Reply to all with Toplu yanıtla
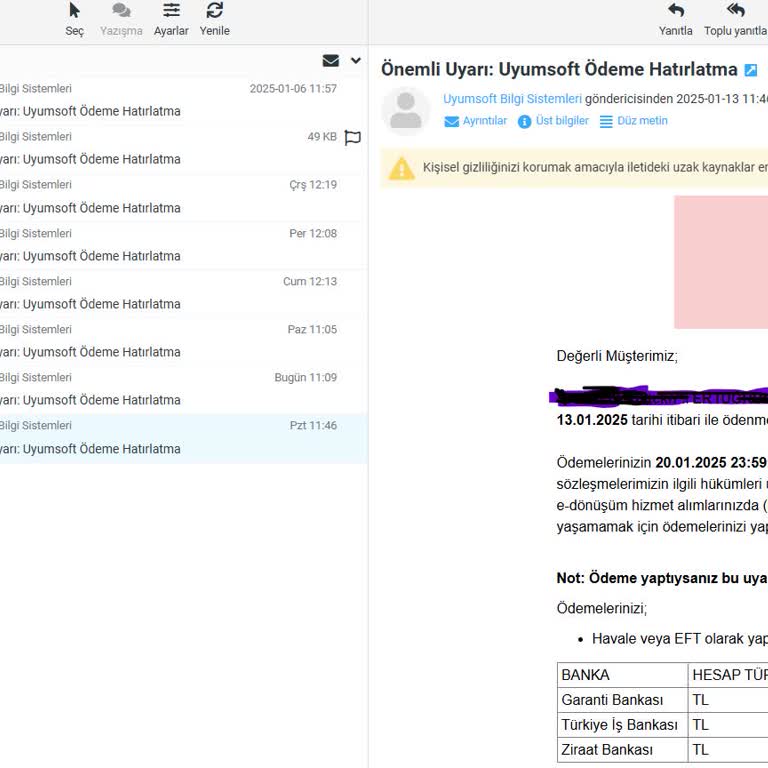Viewport: 768px width, 768px height. point(735,20)
